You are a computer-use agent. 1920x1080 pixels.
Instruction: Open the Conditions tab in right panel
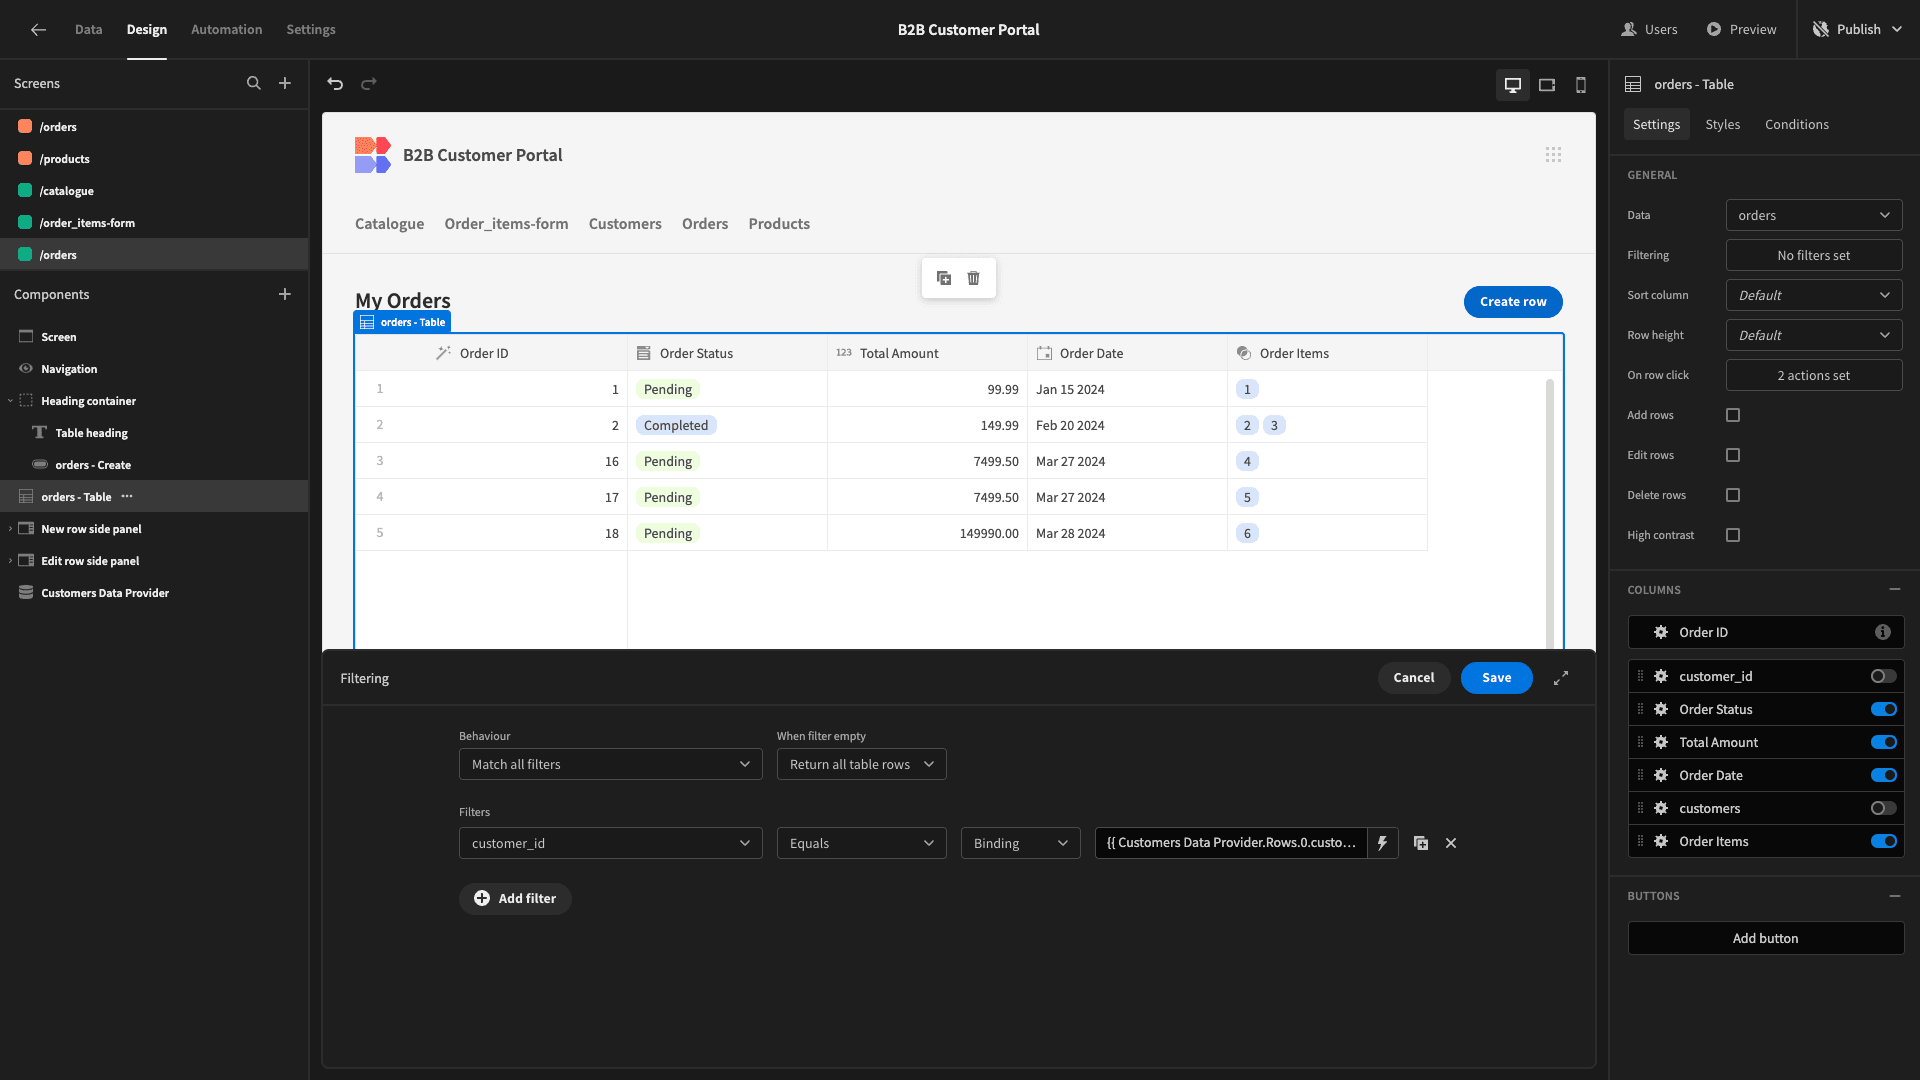1797,125
